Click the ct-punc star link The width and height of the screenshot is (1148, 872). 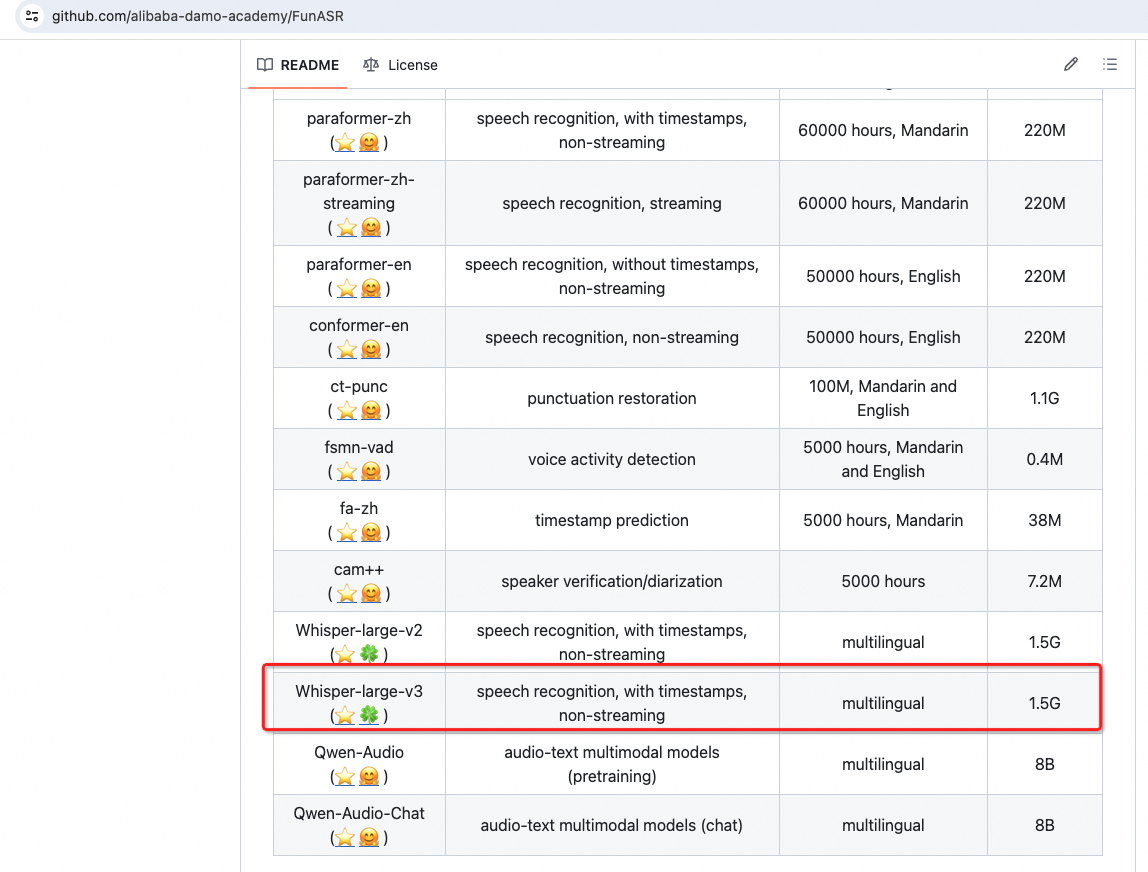(x=347, y=411)
